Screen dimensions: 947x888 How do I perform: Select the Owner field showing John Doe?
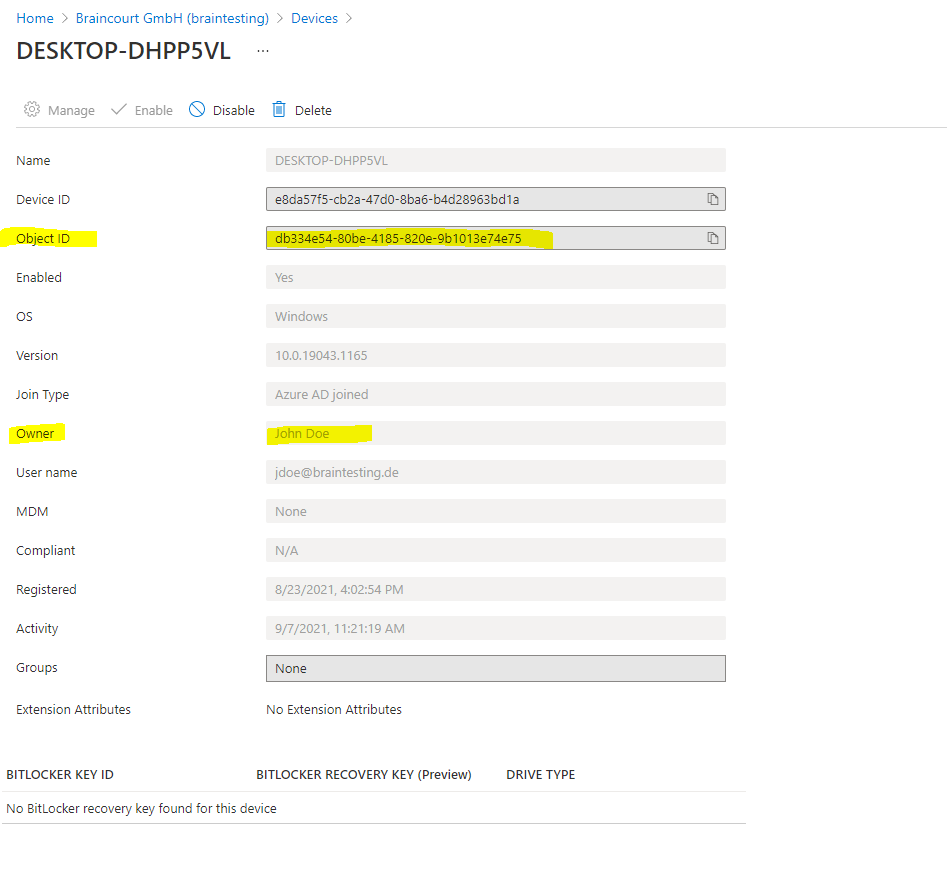point(495,433)
